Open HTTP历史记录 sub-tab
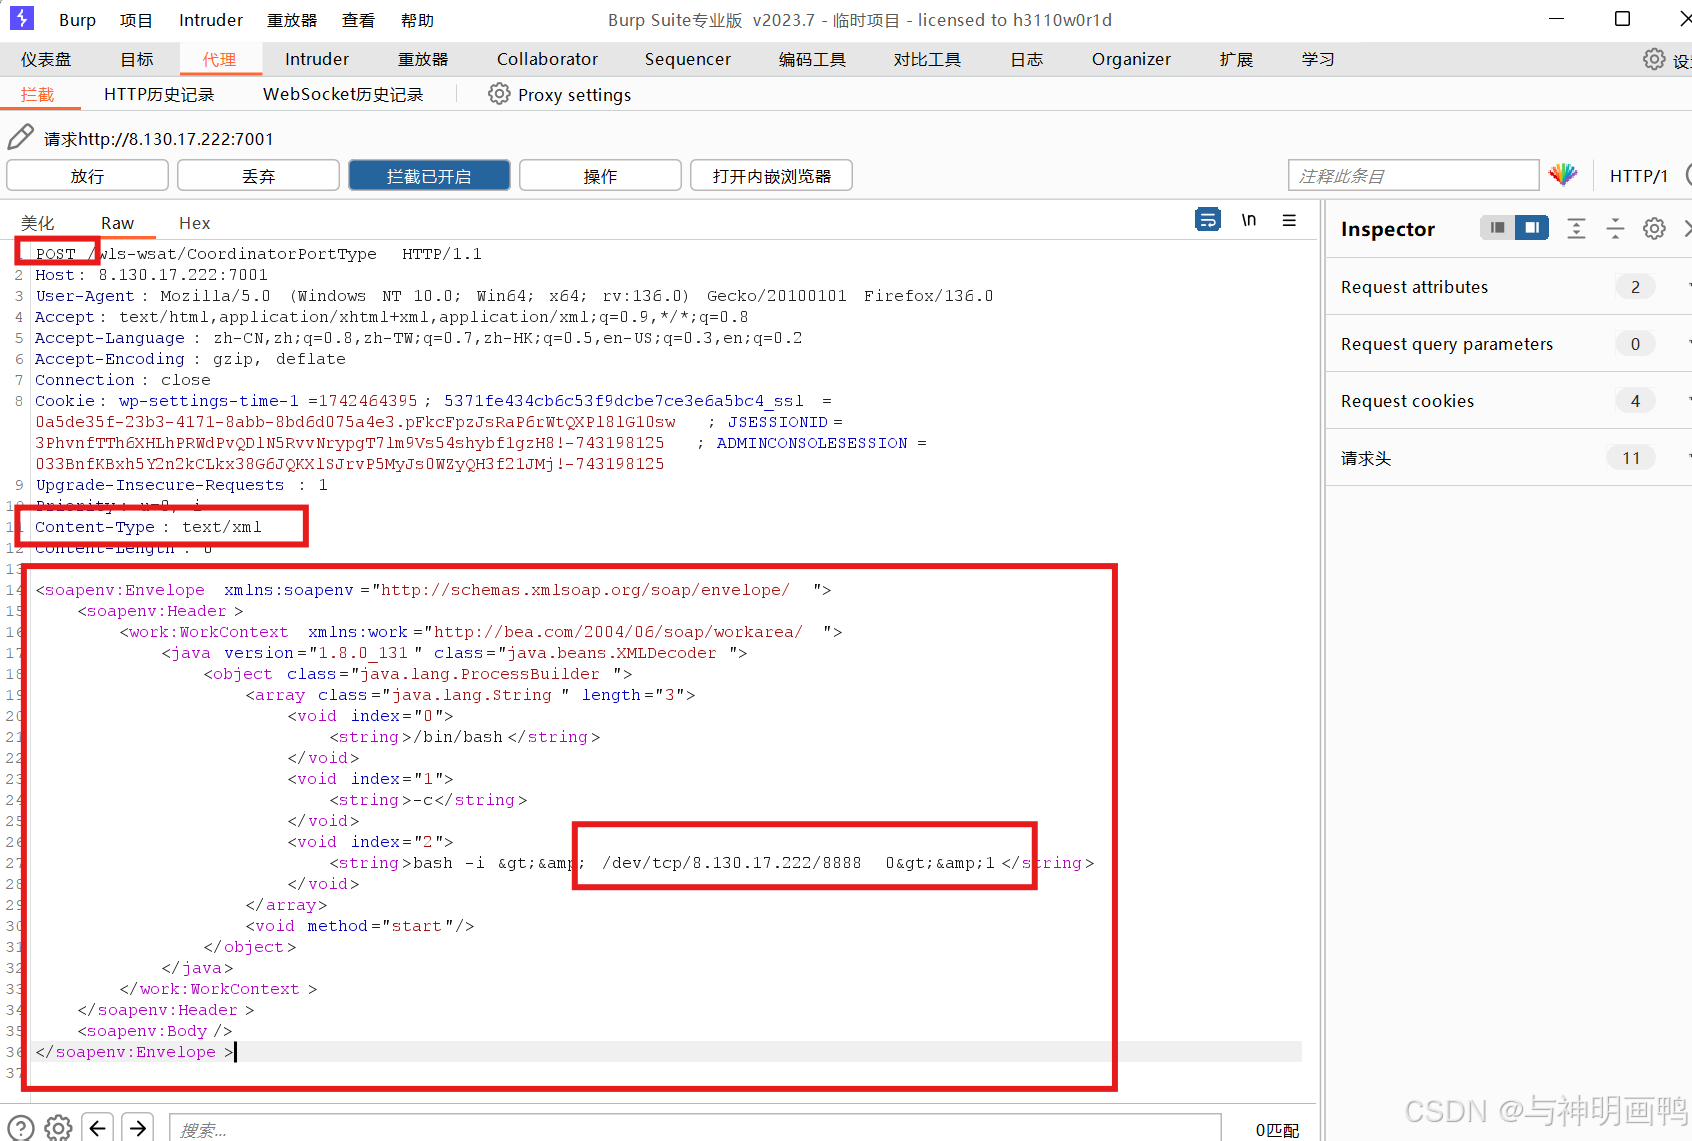The height and width of the screenshot is (1141, 1692). (x=159, y=94)
